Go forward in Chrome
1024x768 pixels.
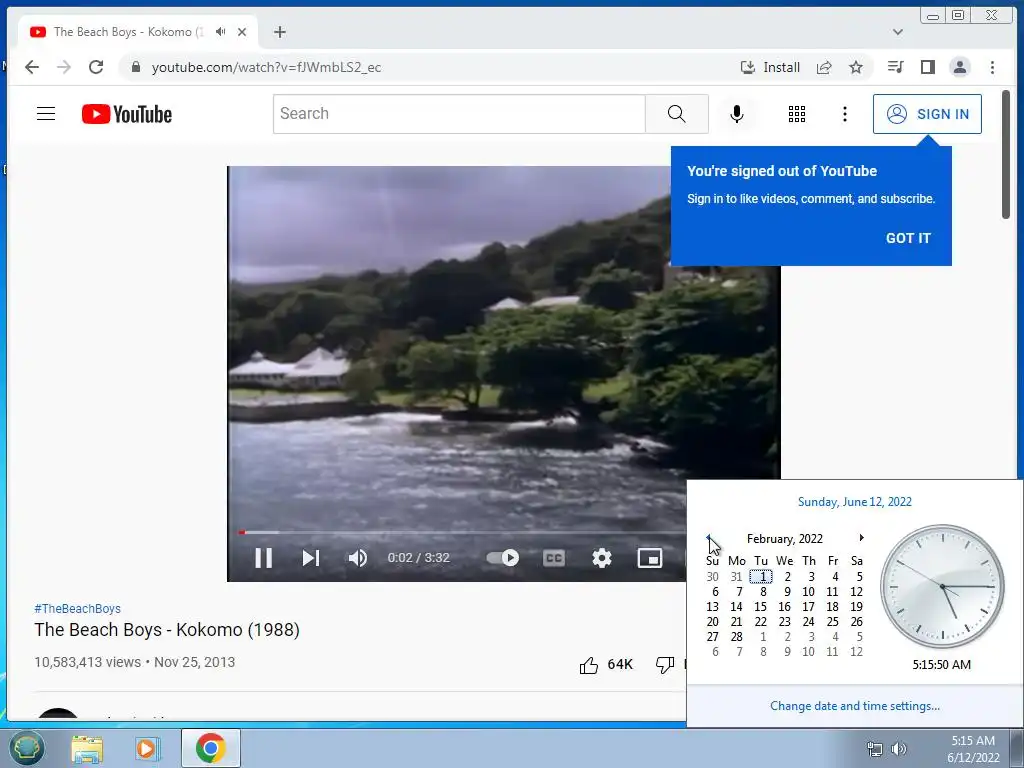click(63, 67)
